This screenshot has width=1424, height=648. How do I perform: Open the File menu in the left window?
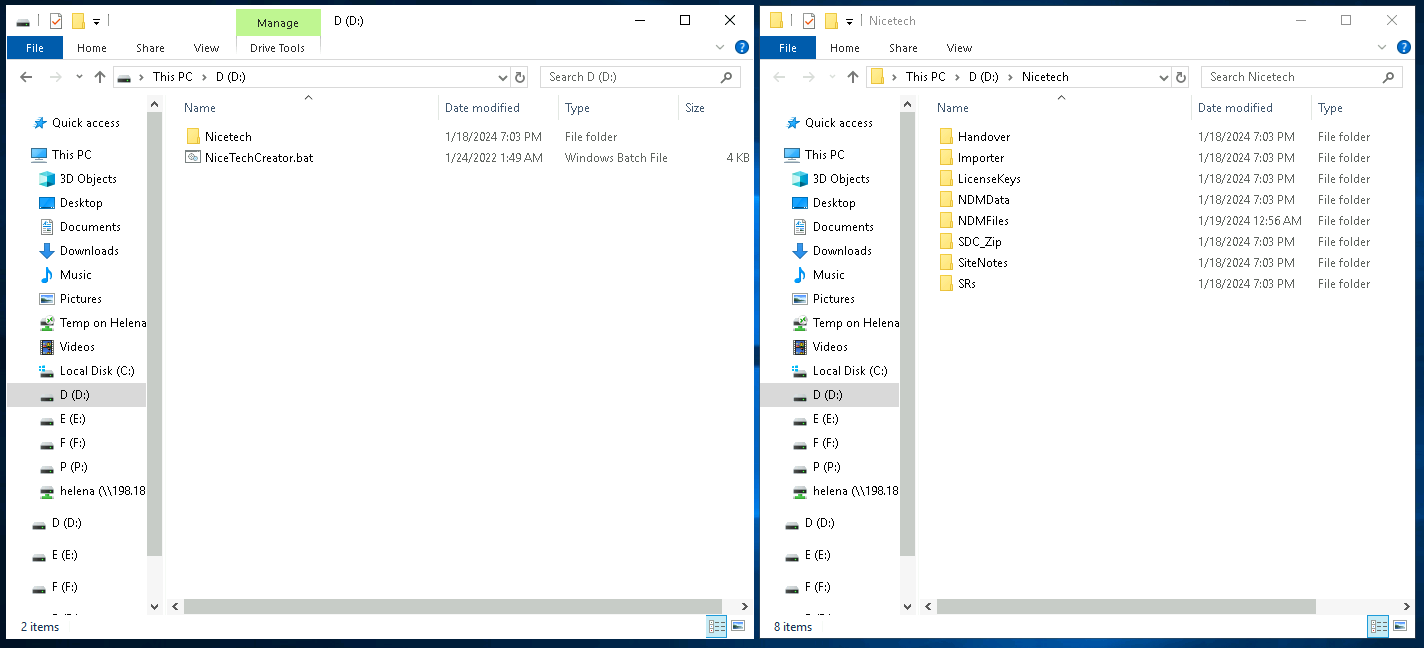[34, 48]
